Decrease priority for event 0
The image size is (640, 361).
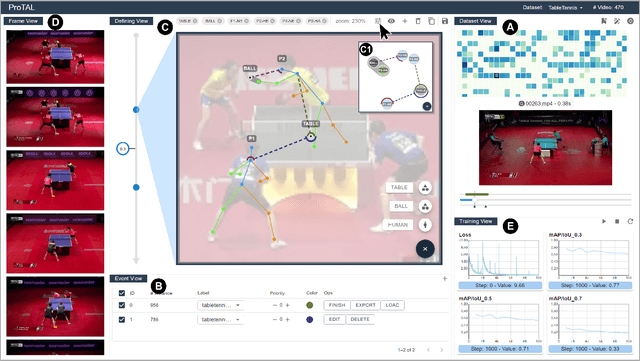tap(275, 305)
